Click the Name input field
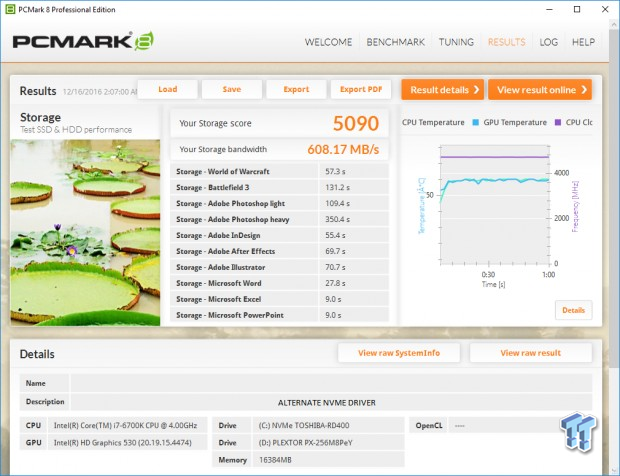The height and width of the screenshot is (476, 620). (x=331, y=383)
